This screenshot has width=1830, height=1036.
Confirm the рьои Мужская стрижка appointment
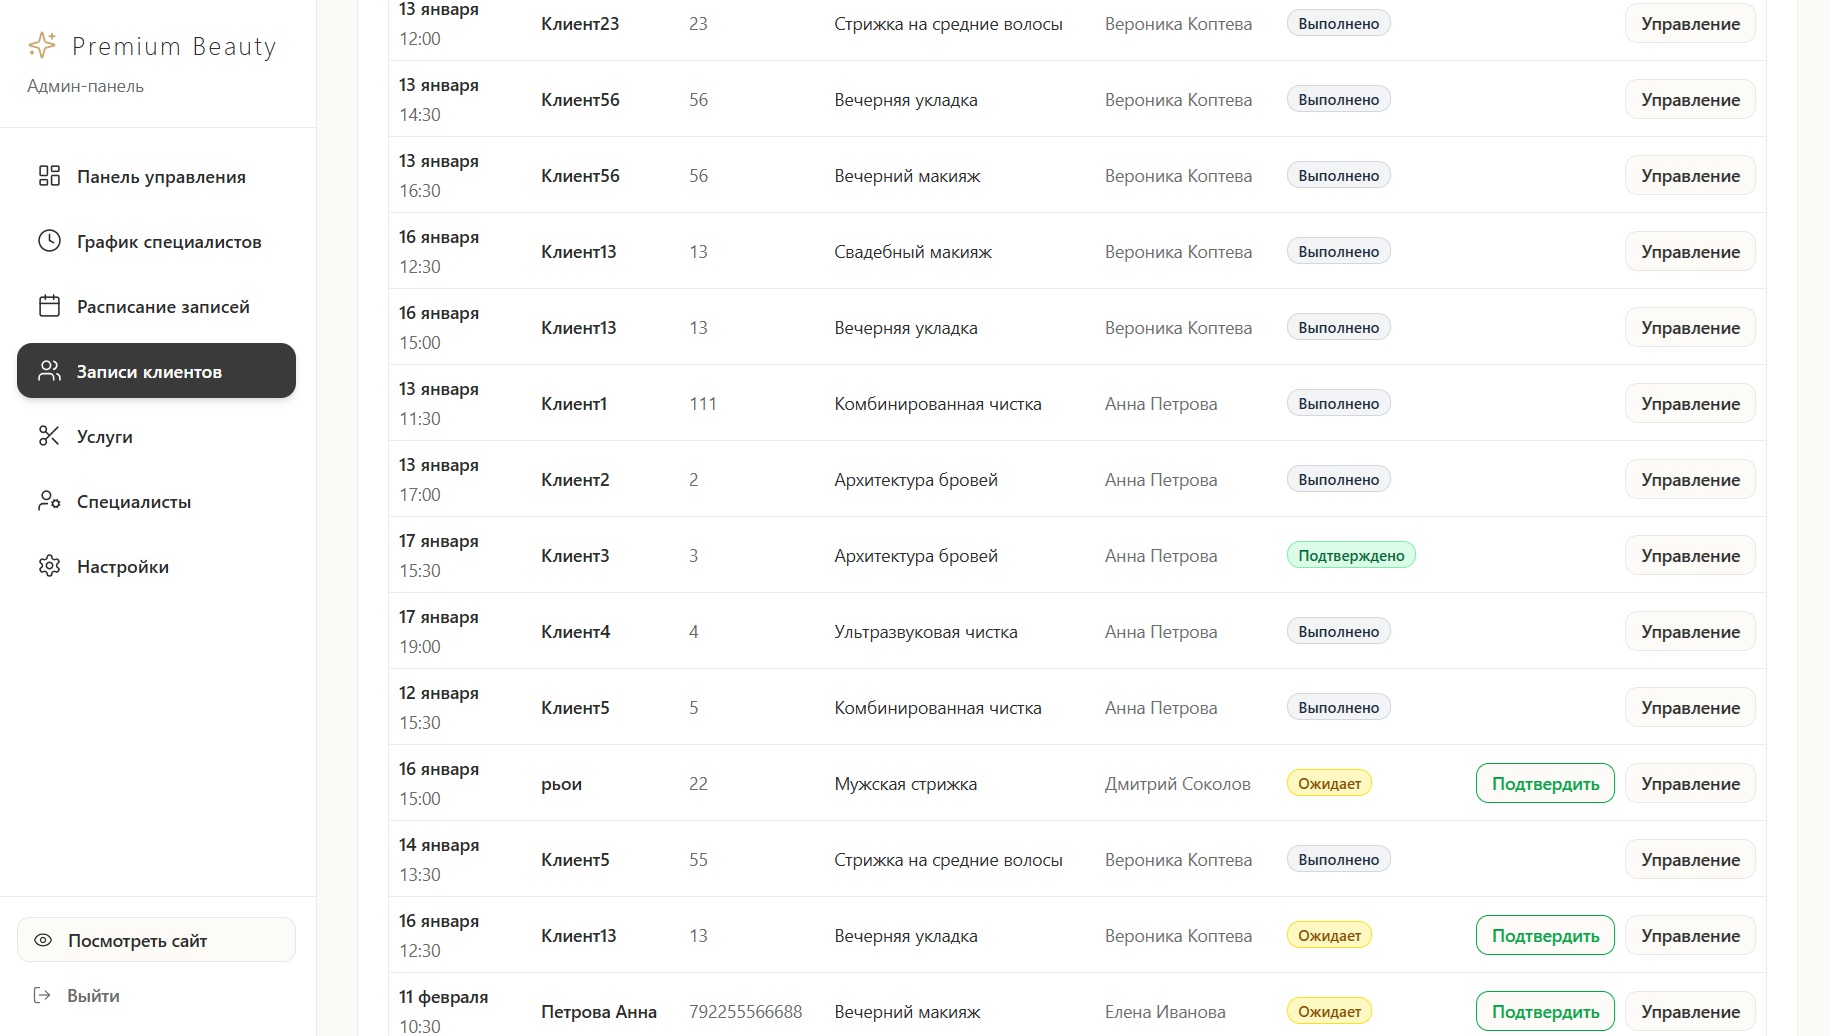click(x=1544, y=784)
